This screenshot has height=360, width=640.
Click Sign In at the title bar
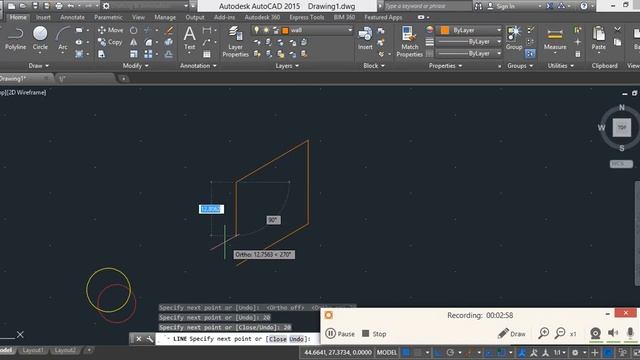tap(502, 6)
